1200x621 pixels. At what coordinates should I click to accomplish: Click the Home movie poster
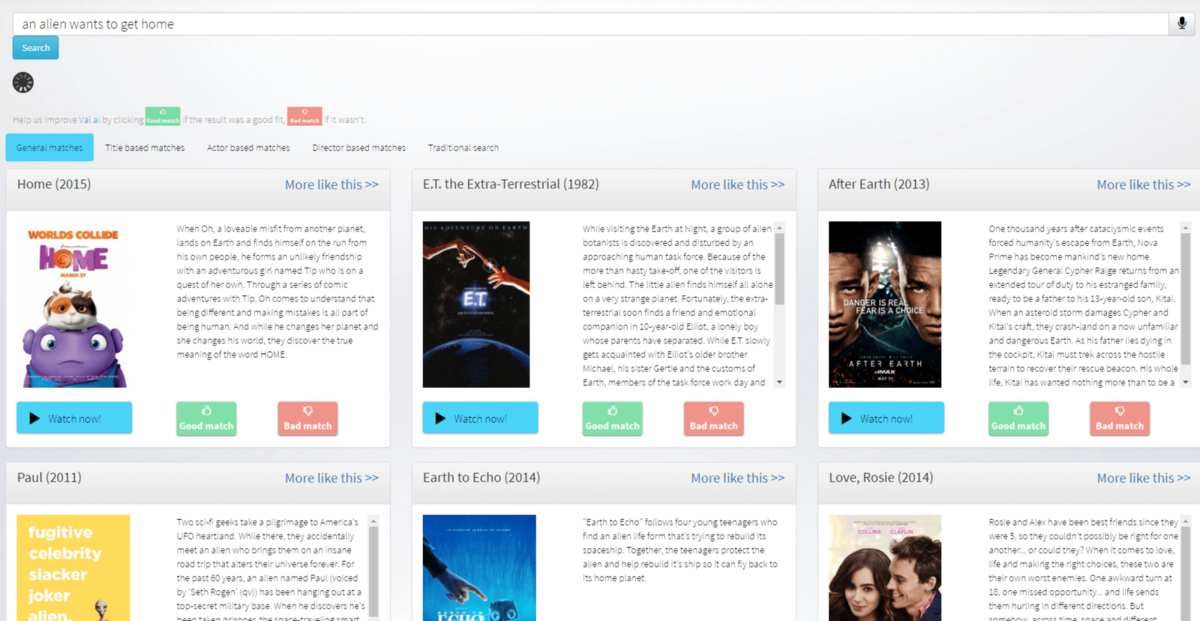(x=74, y=305)
